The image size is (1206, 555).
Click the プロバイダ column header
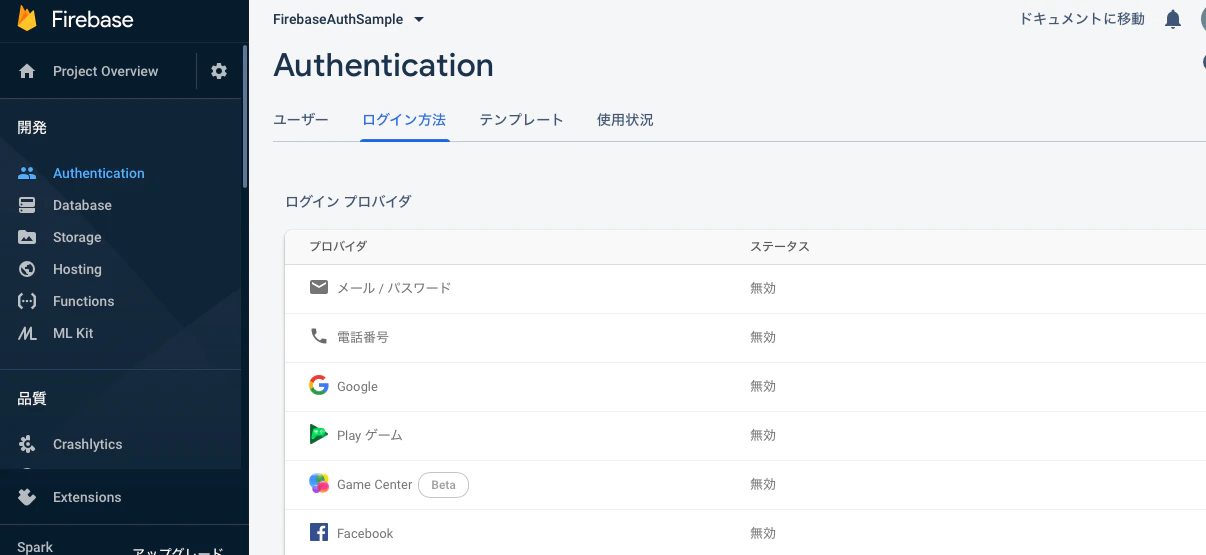point(338,246)
